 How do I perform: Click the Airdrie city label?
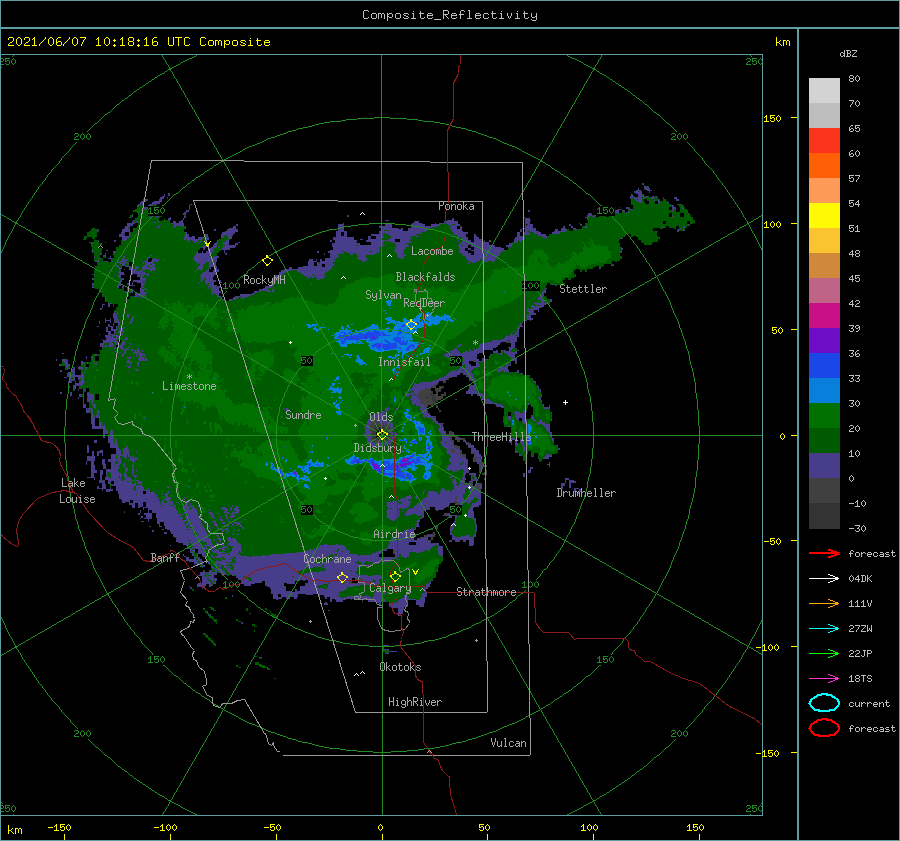pyautogui.click(x=394, y=534)
